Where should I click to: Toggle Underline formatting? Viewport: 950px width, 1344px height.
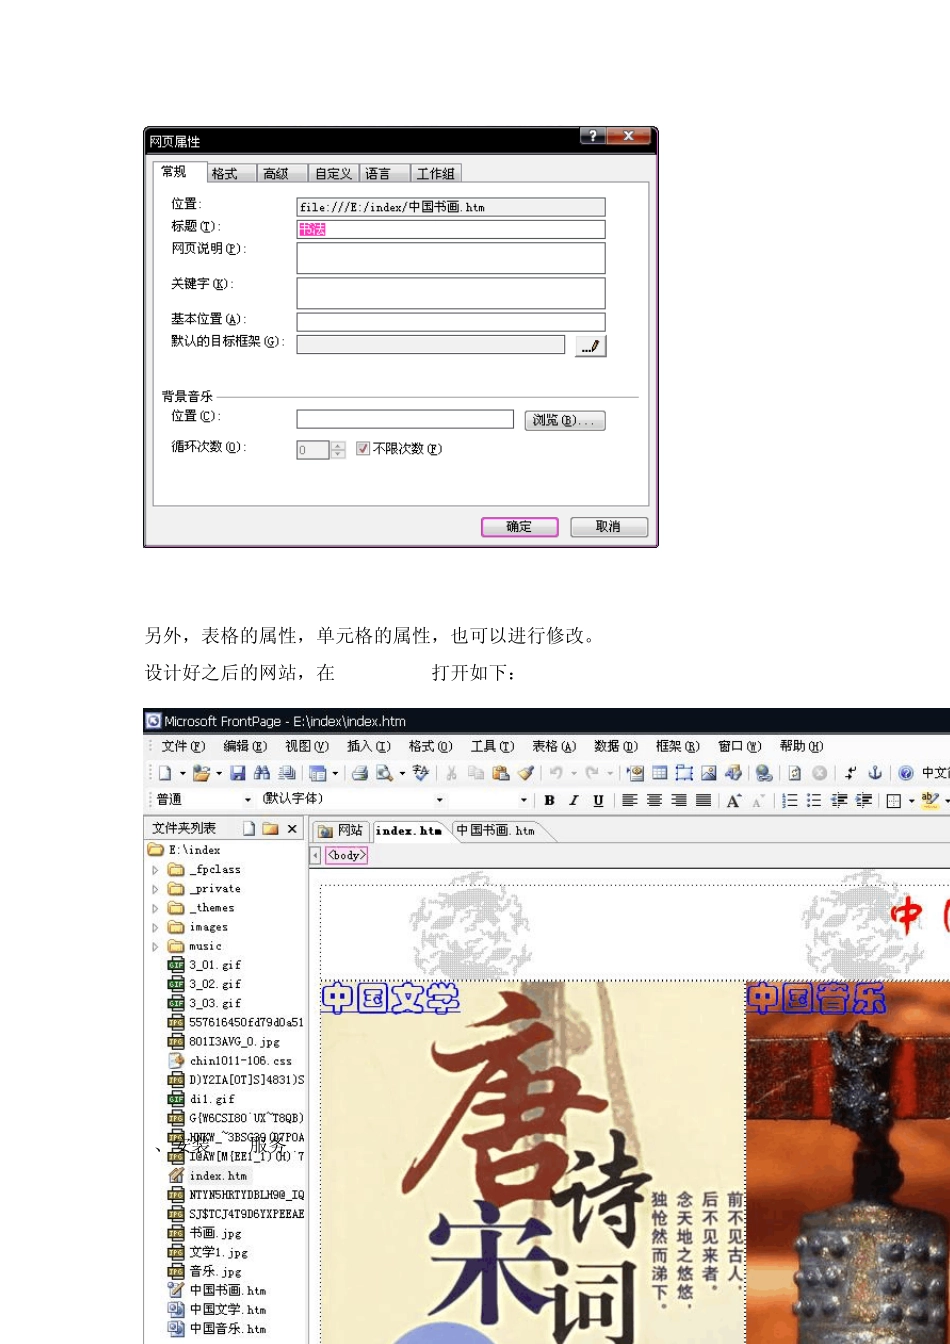pyautogui.click(x=598, y=800)
